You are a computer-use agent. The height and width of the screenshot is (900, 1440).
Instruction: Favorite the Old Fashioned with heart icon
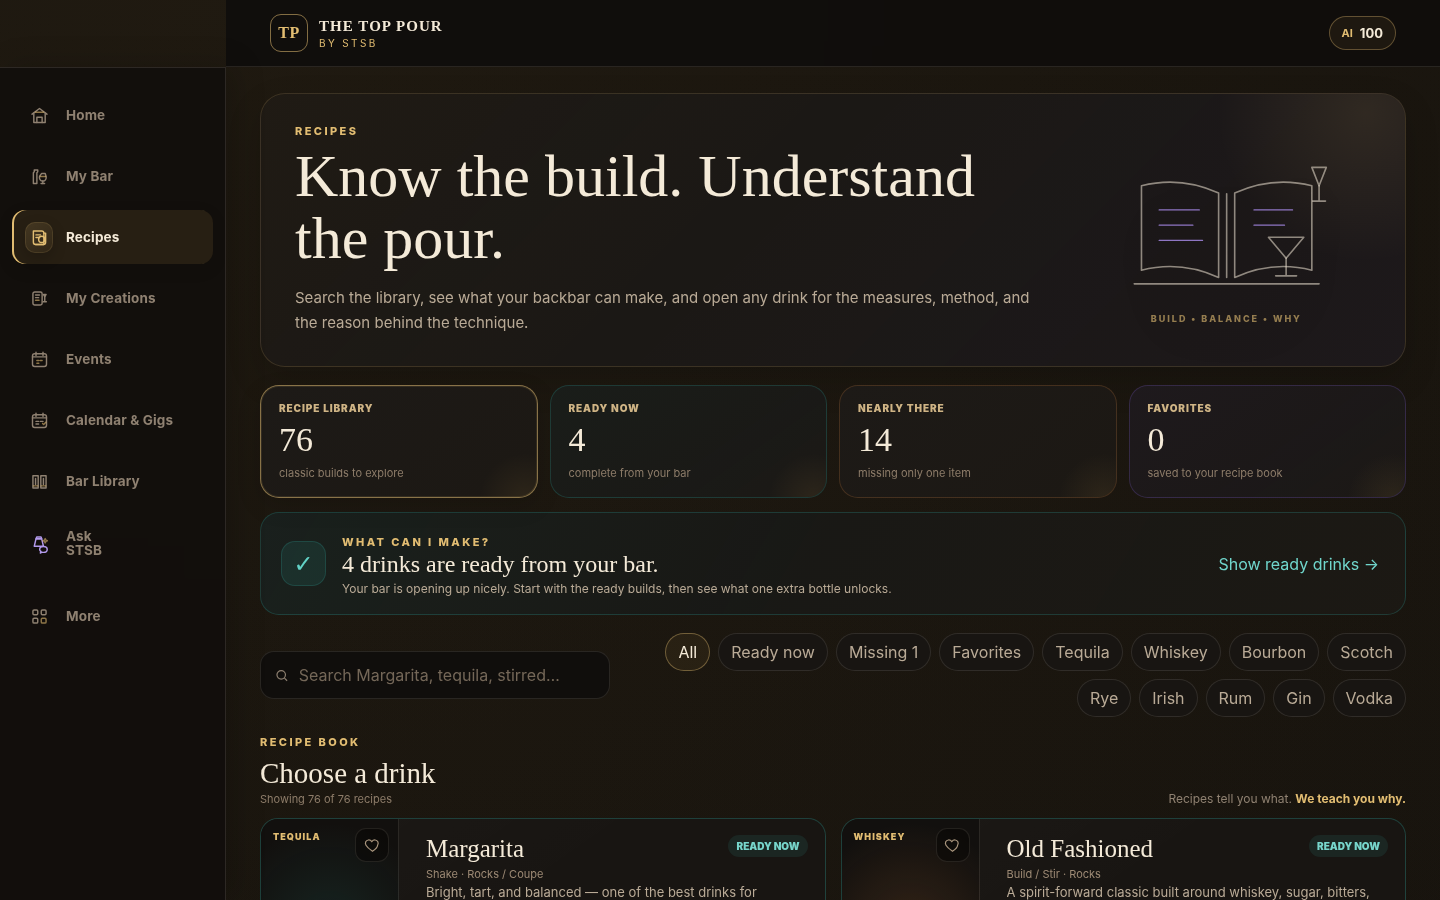tap(952, 845)
